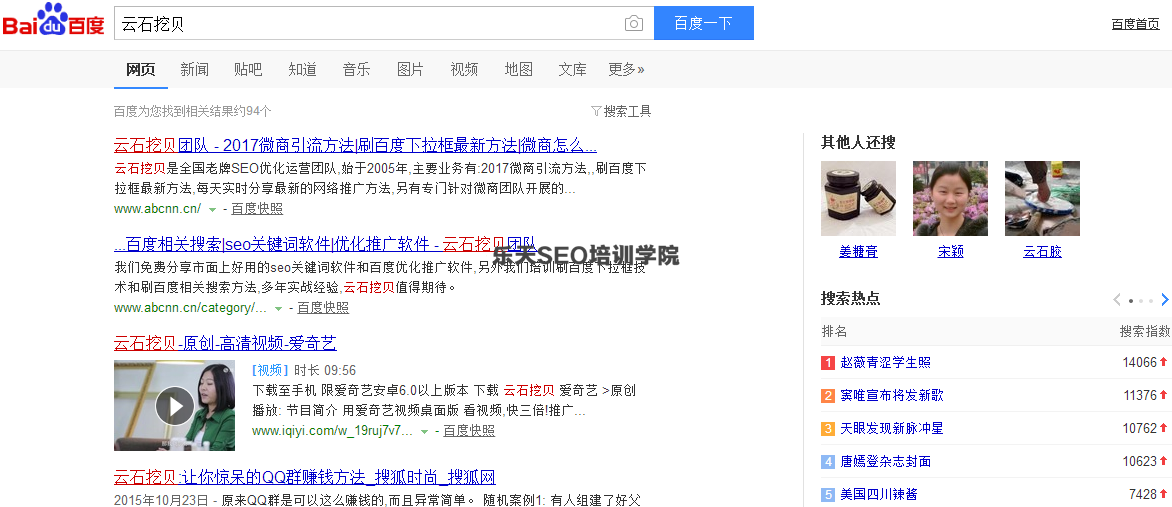Click the [视频] tag label
The width and height of the screenshot is (1172, 507).
(270, 370)
